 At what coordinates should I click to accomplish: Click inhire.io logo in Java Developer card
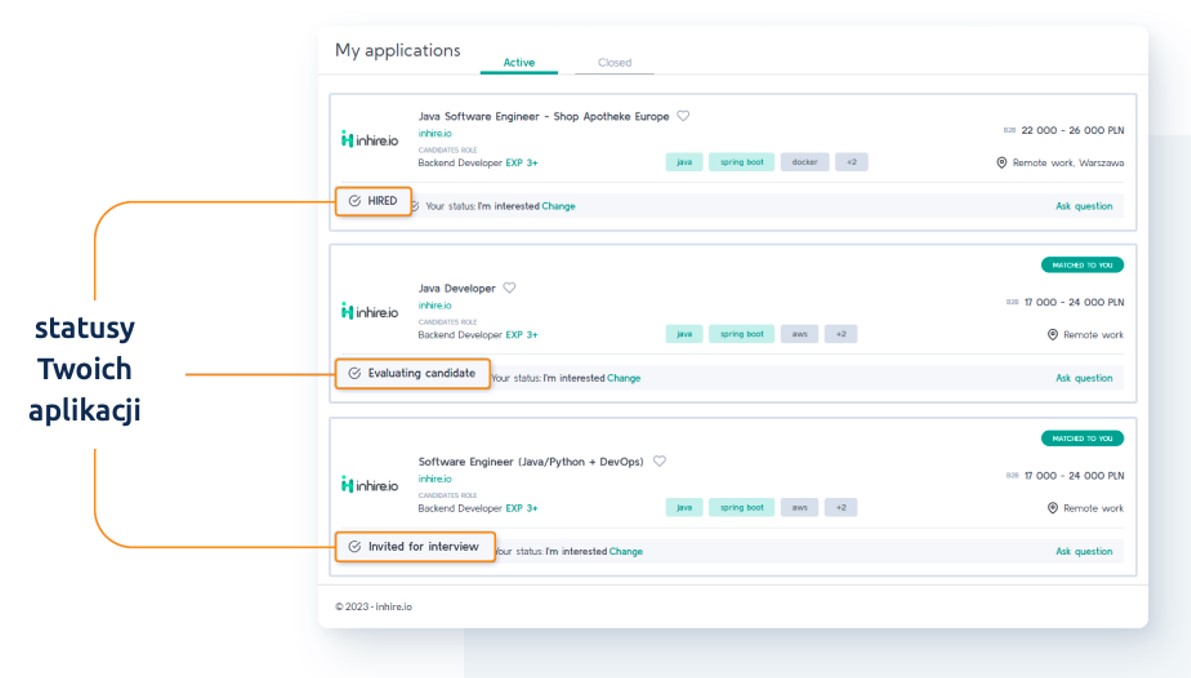coord(369,312)
